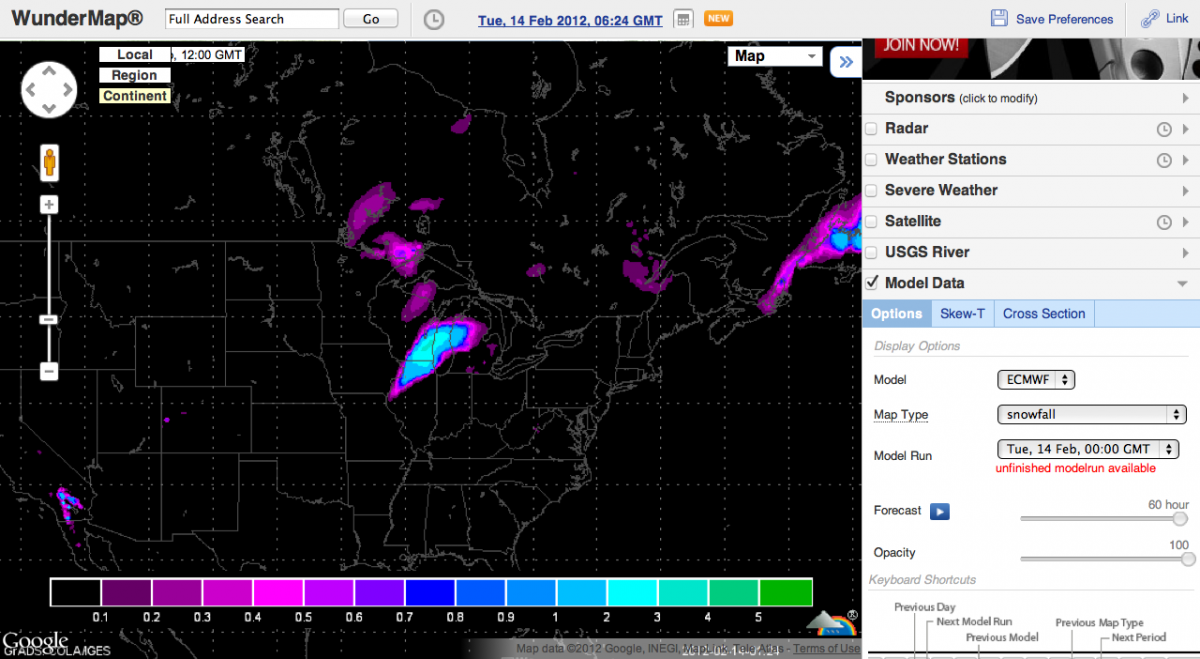1200x659 pixels.
Task: Click the Link chain icon
Action: (x=1149, y=18)
